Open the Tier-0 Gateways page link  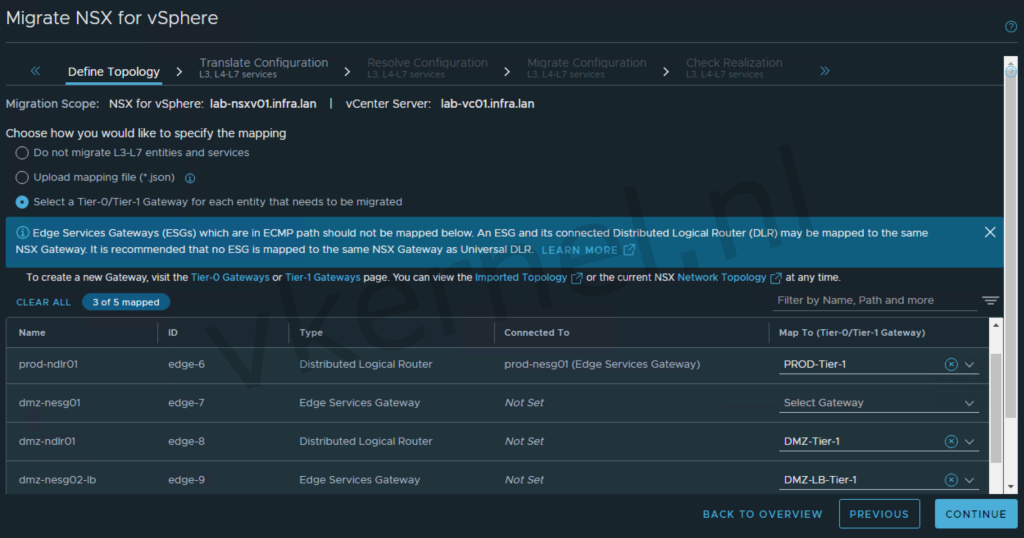click(231, 277)
